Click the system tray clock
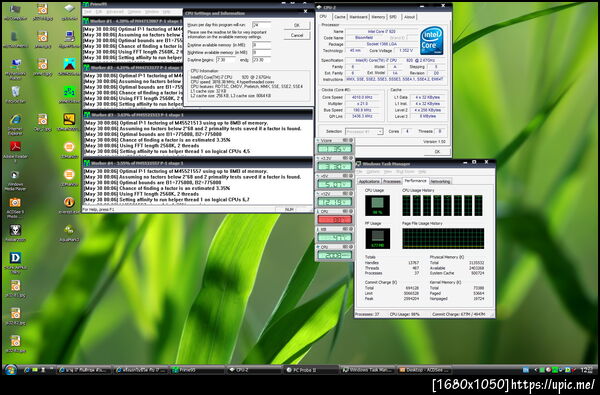 (x=586, y=370)
